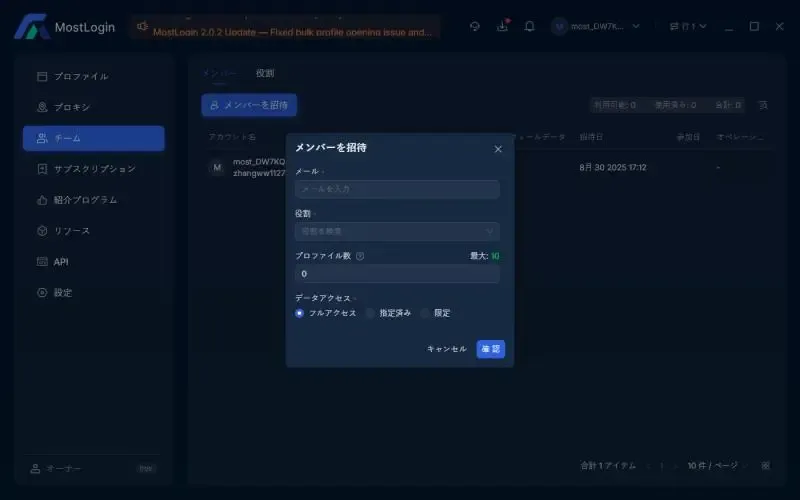Close the メンバーを招待 dialog

click(x=498, y=149)
